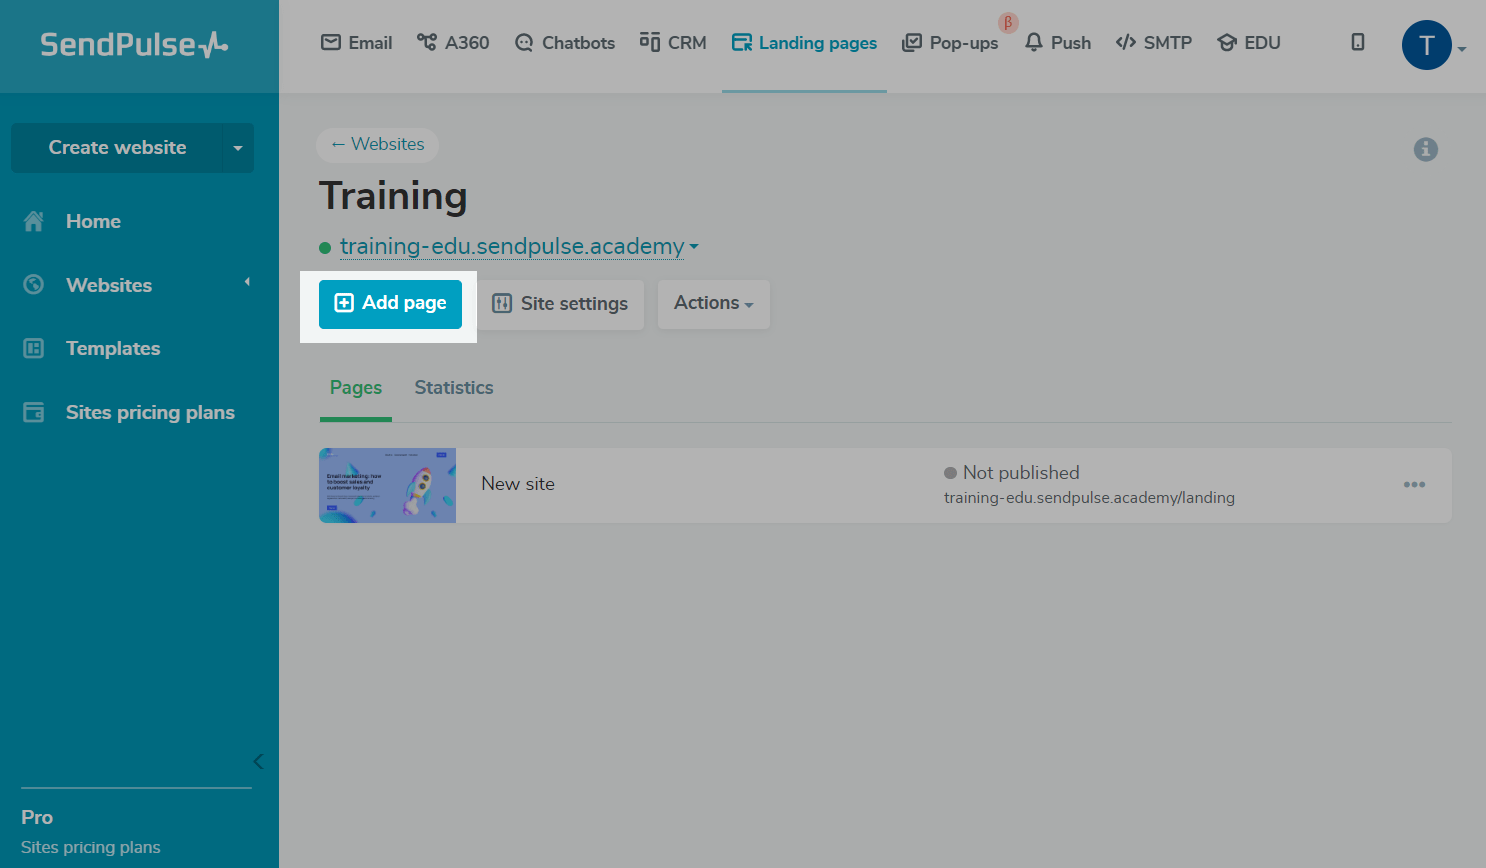Open Sites pricing plans in sidebar
The image size is (1486, 868).
tap(150, 412)
